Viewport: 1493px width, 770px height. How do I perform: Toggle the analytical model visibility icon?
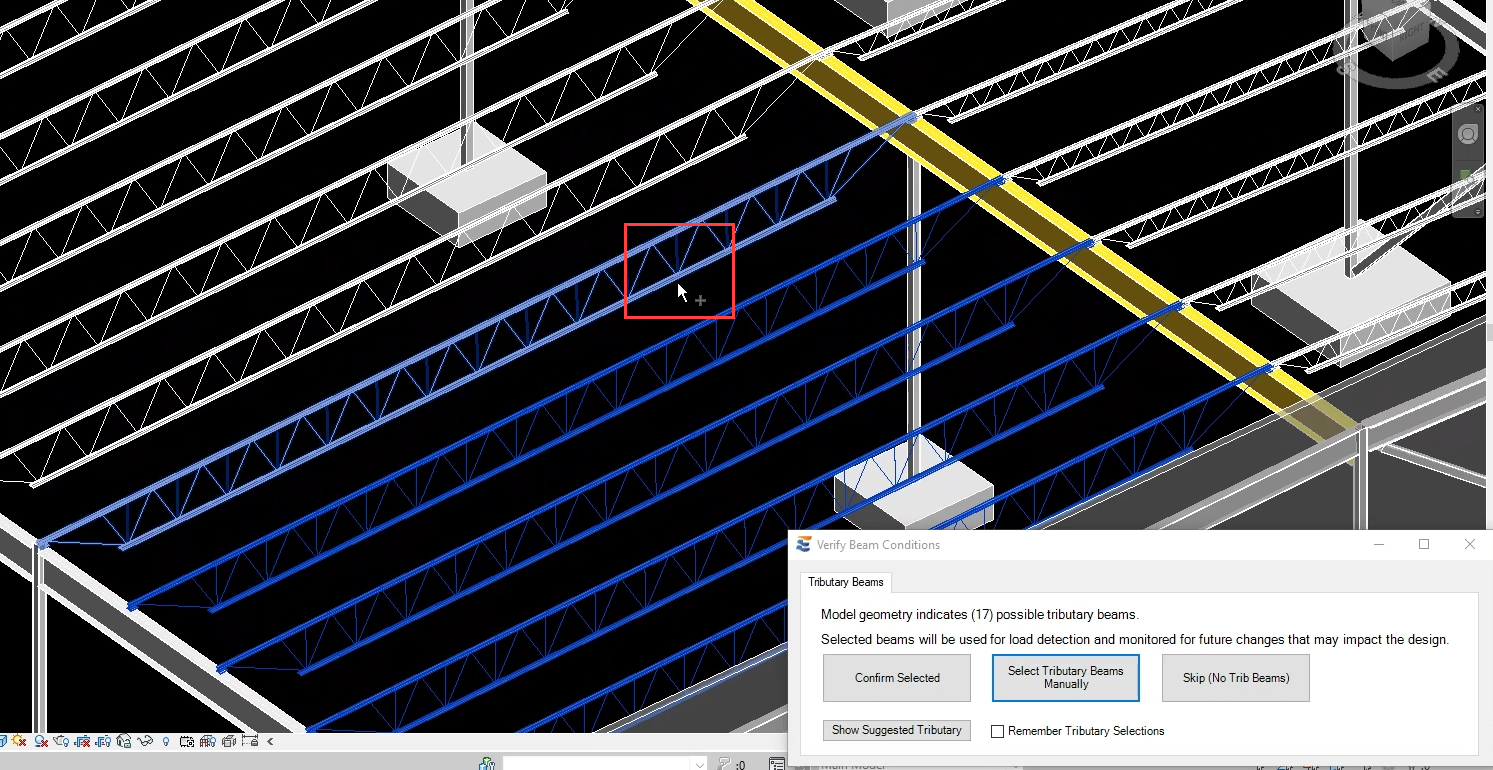(208, 742)
